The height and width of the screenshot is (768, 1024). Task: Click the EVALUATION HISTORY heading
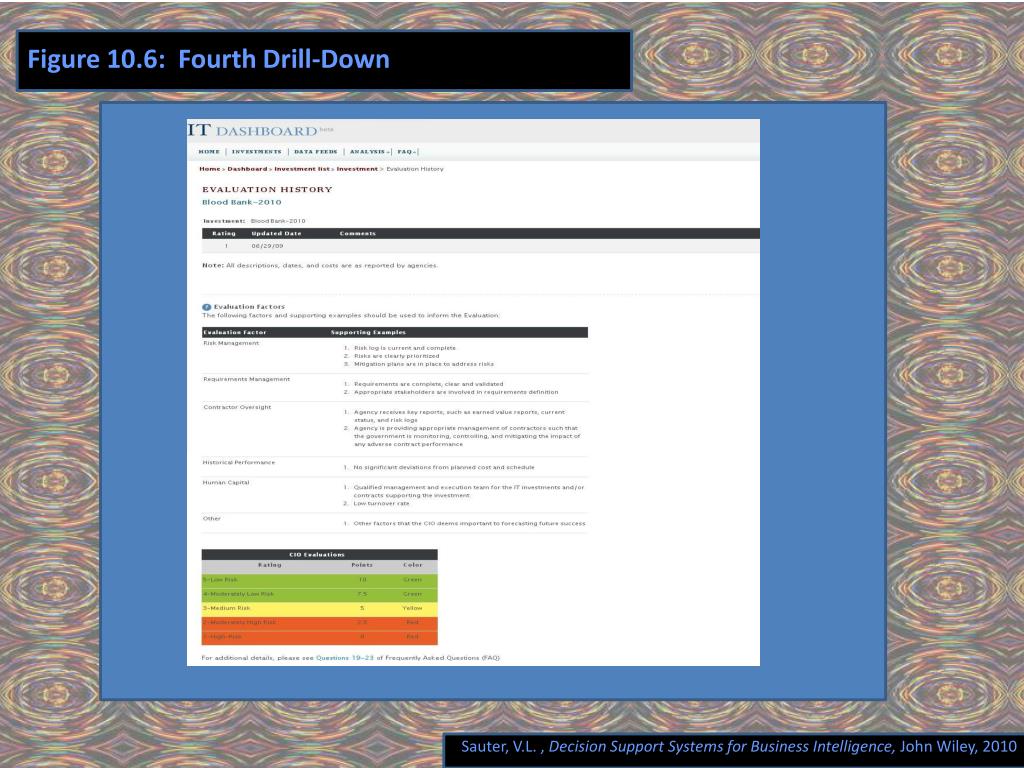[267, 189]
